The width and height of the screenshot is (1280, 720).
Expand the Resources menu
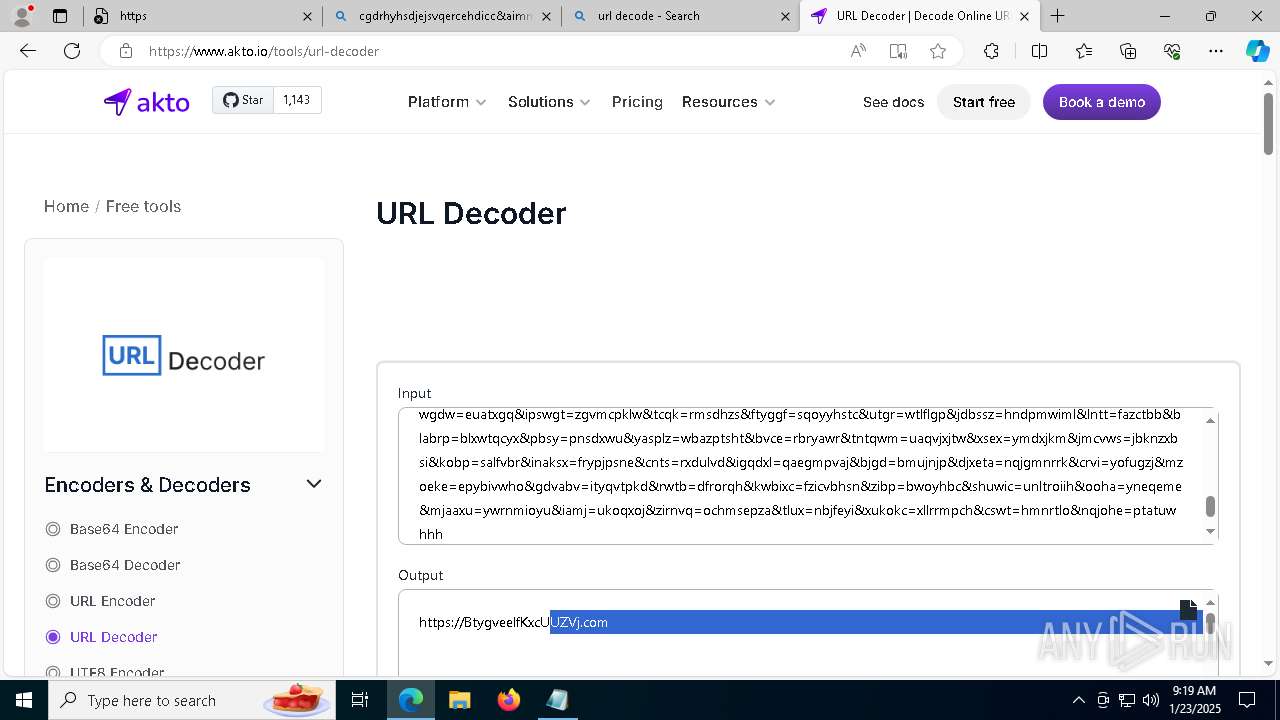(x=728, y=102)
